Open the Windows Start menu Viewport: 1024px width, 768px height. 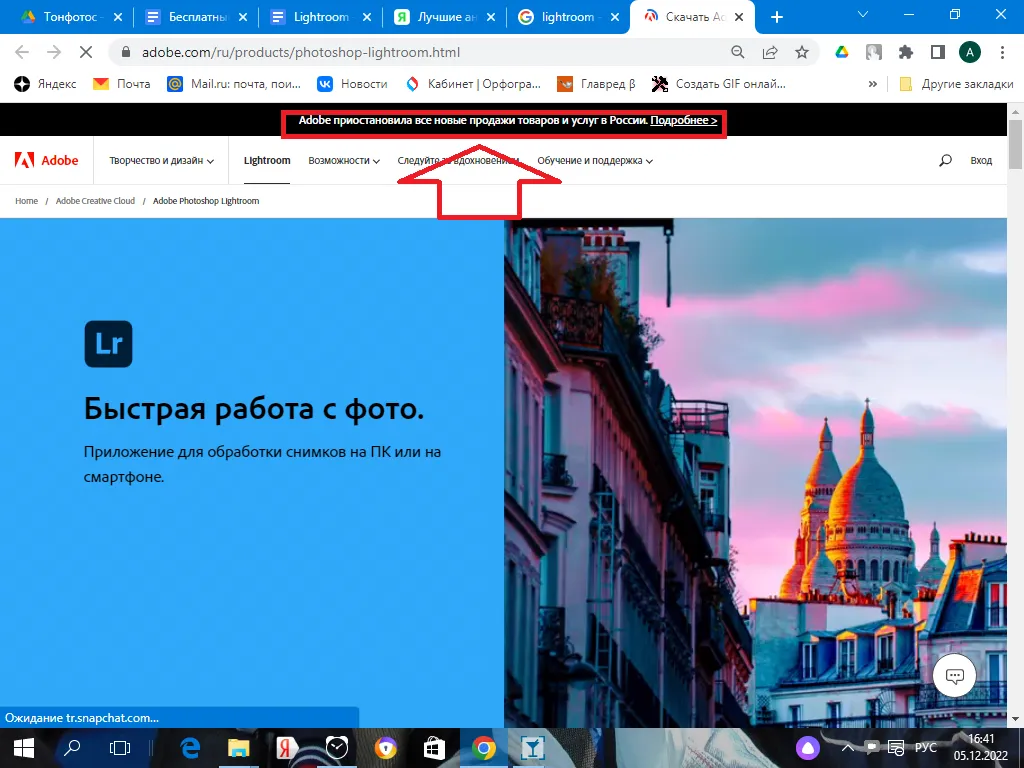click(24, 748)
